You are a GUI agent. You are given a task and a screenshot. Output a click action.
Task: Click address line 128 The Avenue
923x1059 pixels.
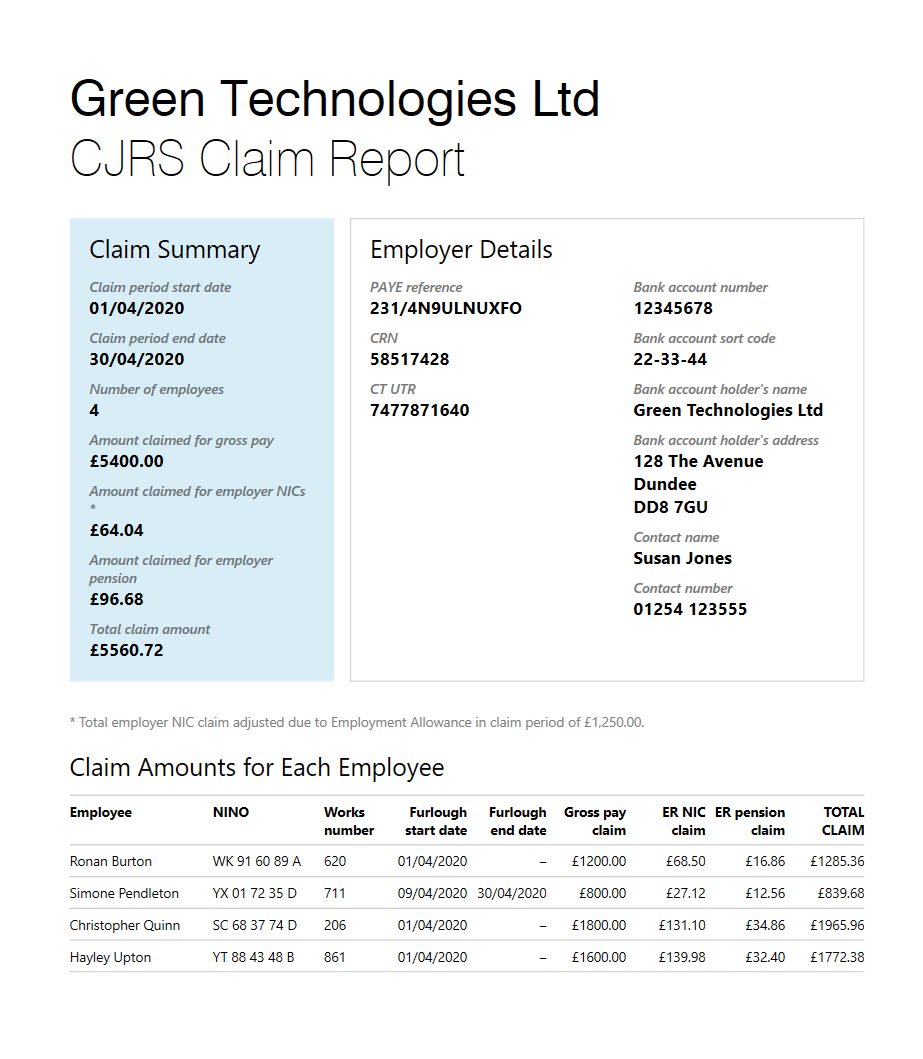click(698, 461)
